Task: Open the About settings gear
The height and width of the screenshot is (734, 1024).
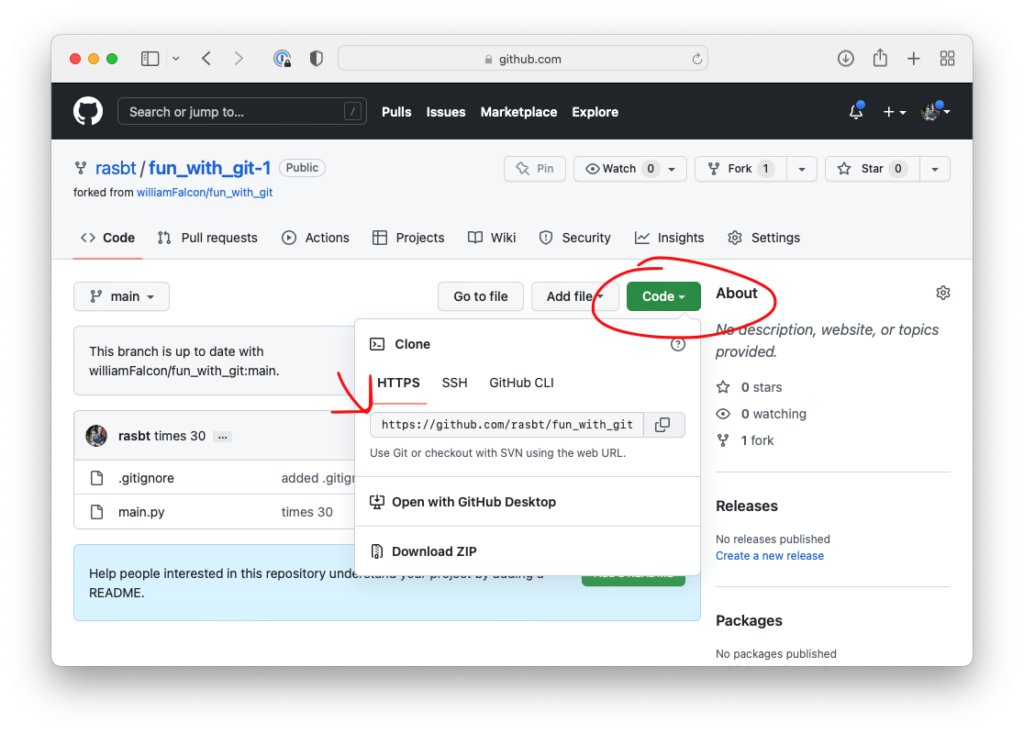Action: tap(942, 292)
